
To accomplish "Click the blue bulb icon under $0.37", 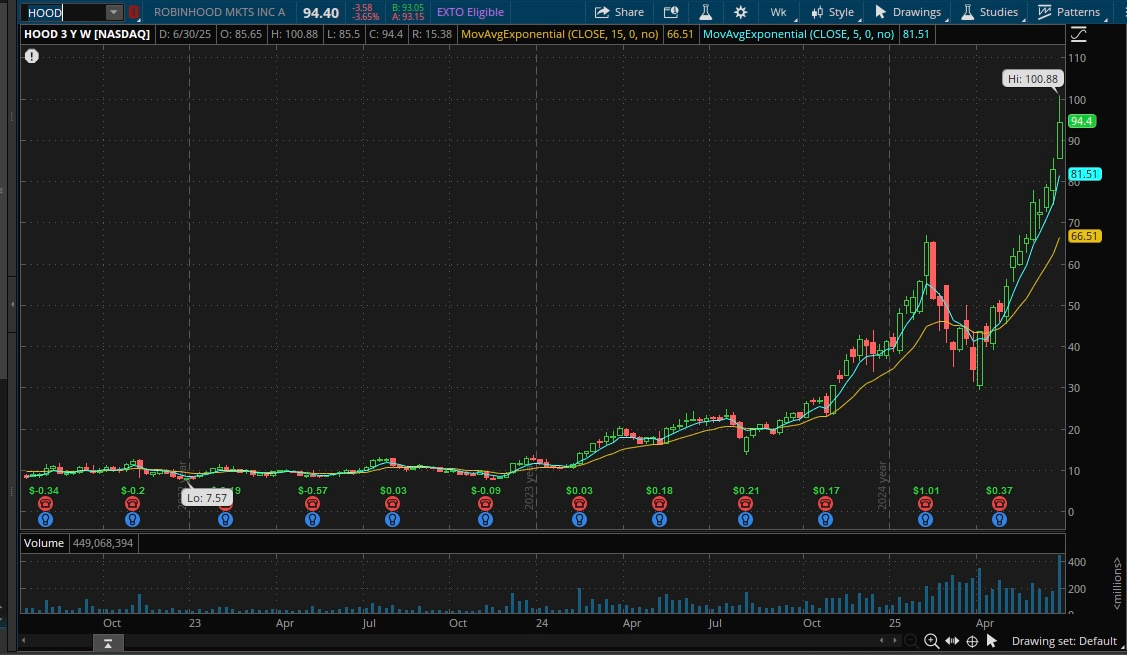I will (x=999, y=519).
